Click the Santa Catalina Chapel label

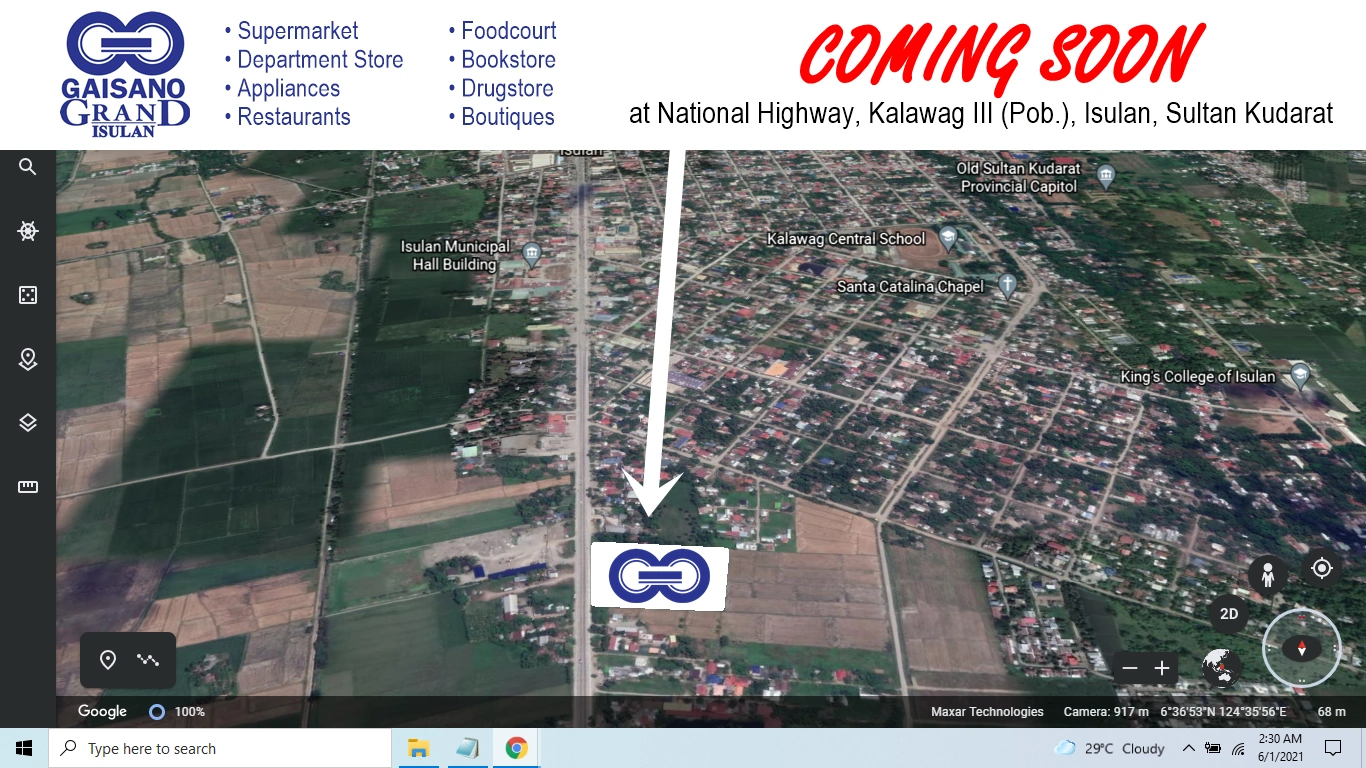tap(911, 287)
